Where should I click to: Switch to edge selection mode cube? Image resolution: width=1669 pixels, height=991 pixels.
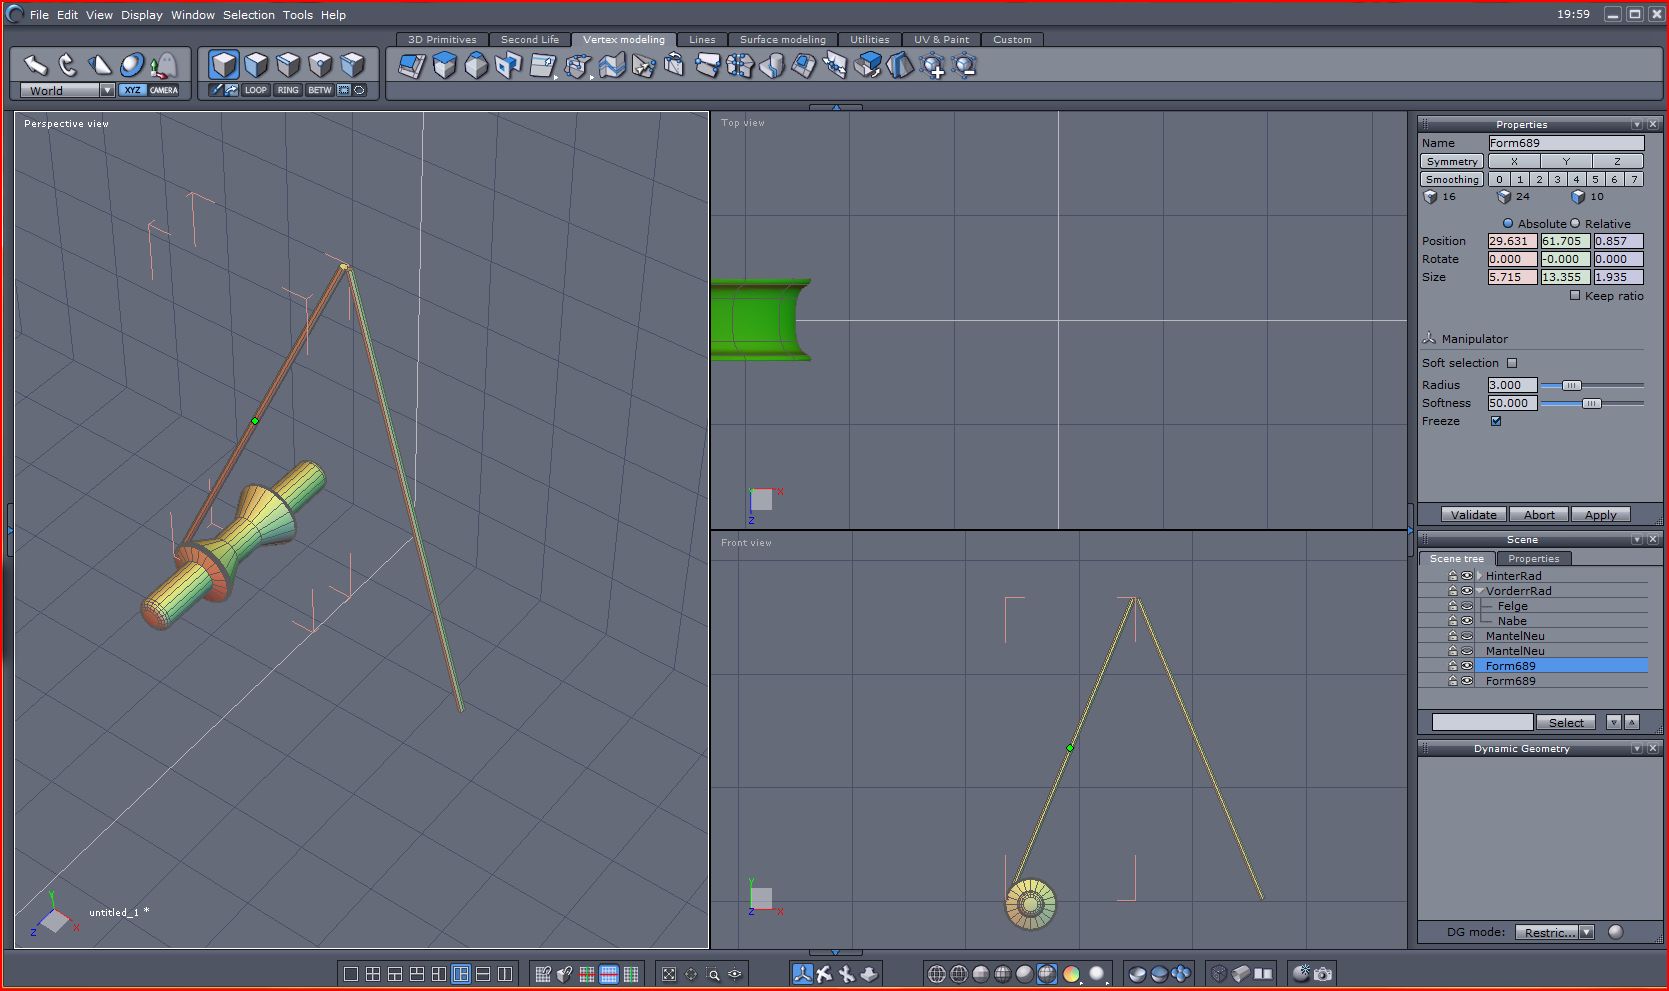click(288, 65)
